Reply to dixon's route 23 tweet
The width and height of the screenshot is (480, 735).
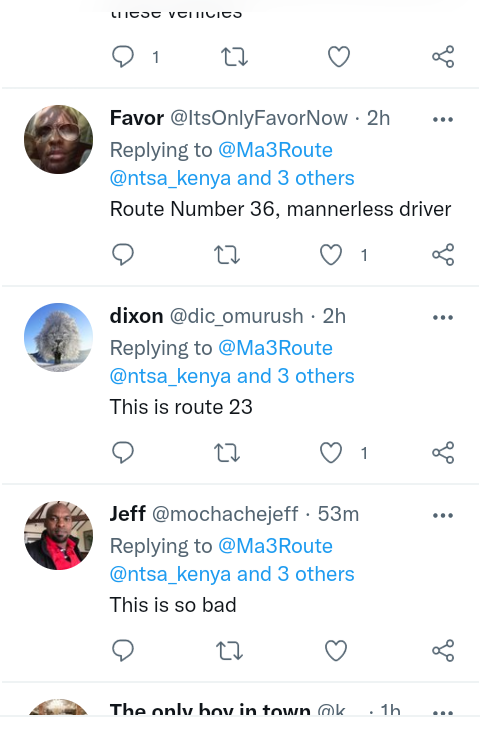coord(123,453)
